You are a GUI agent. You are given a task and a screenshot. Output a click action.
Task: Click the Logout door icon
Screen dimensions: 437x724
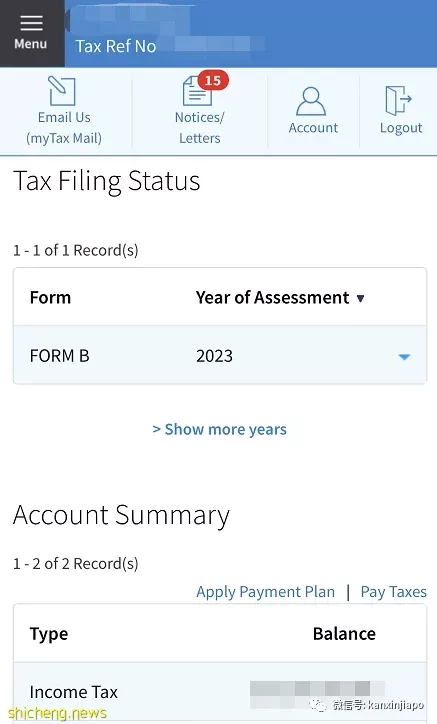(x=398, y=100)
